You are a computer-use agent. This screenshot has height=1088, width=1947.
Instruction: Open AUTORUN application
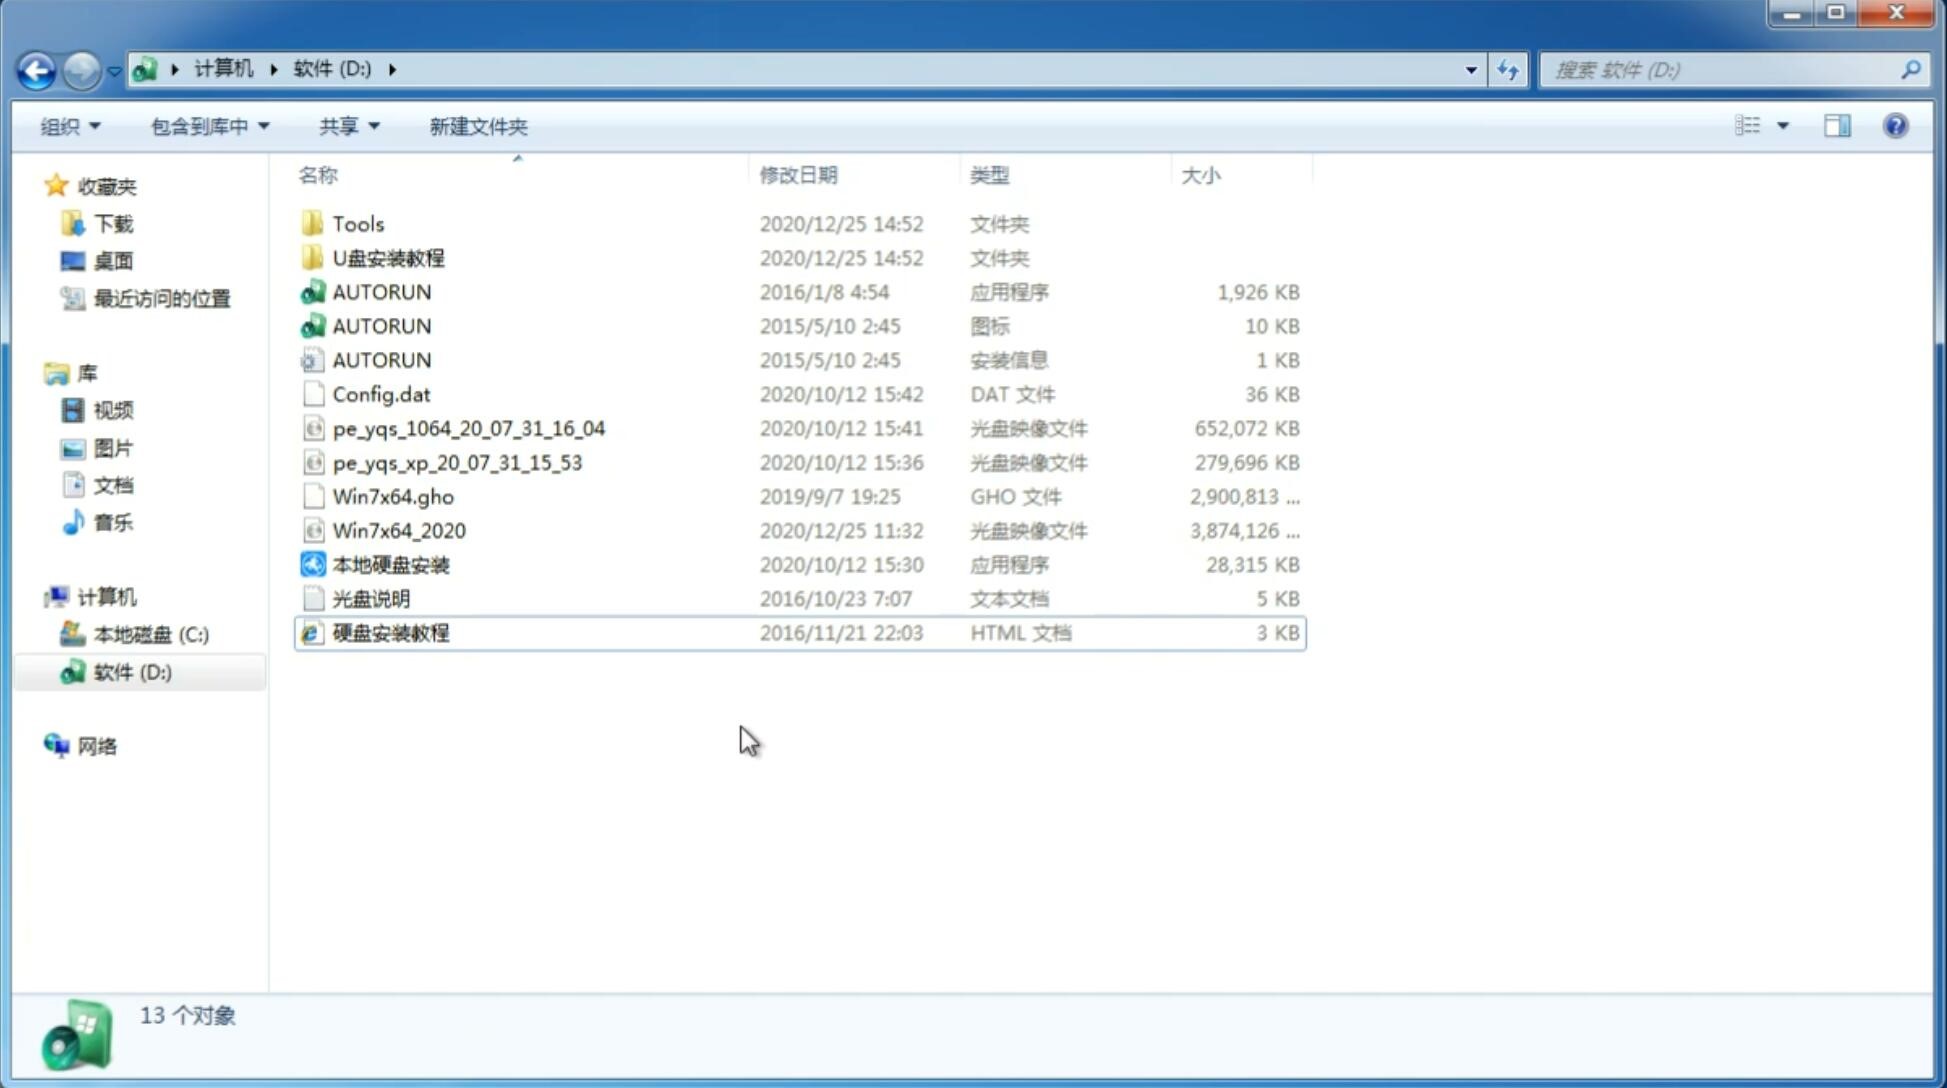coord(380,291)
